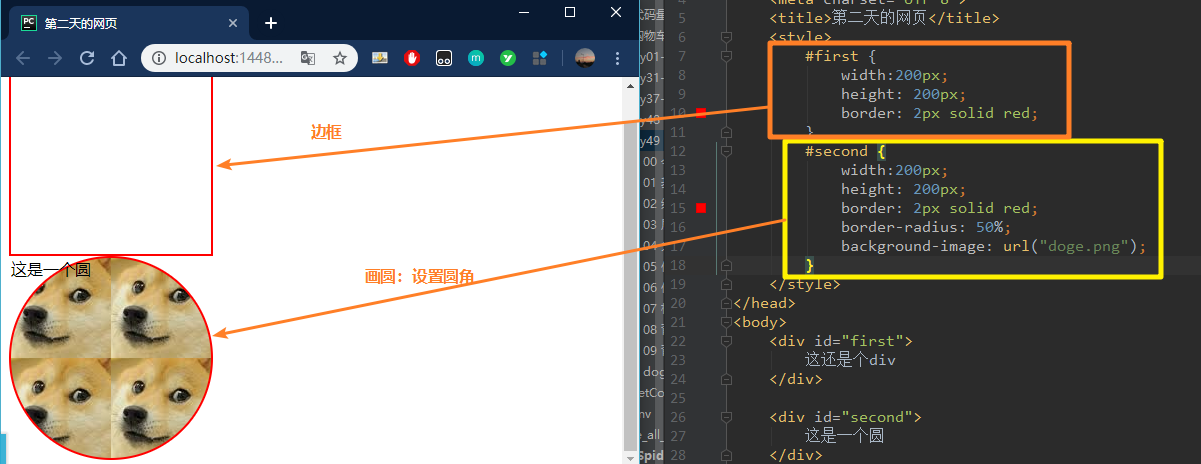Click the browser forward arrow
Image resolution: width=1201 pixels, height=464 pixels.
(x=55, y=59)
